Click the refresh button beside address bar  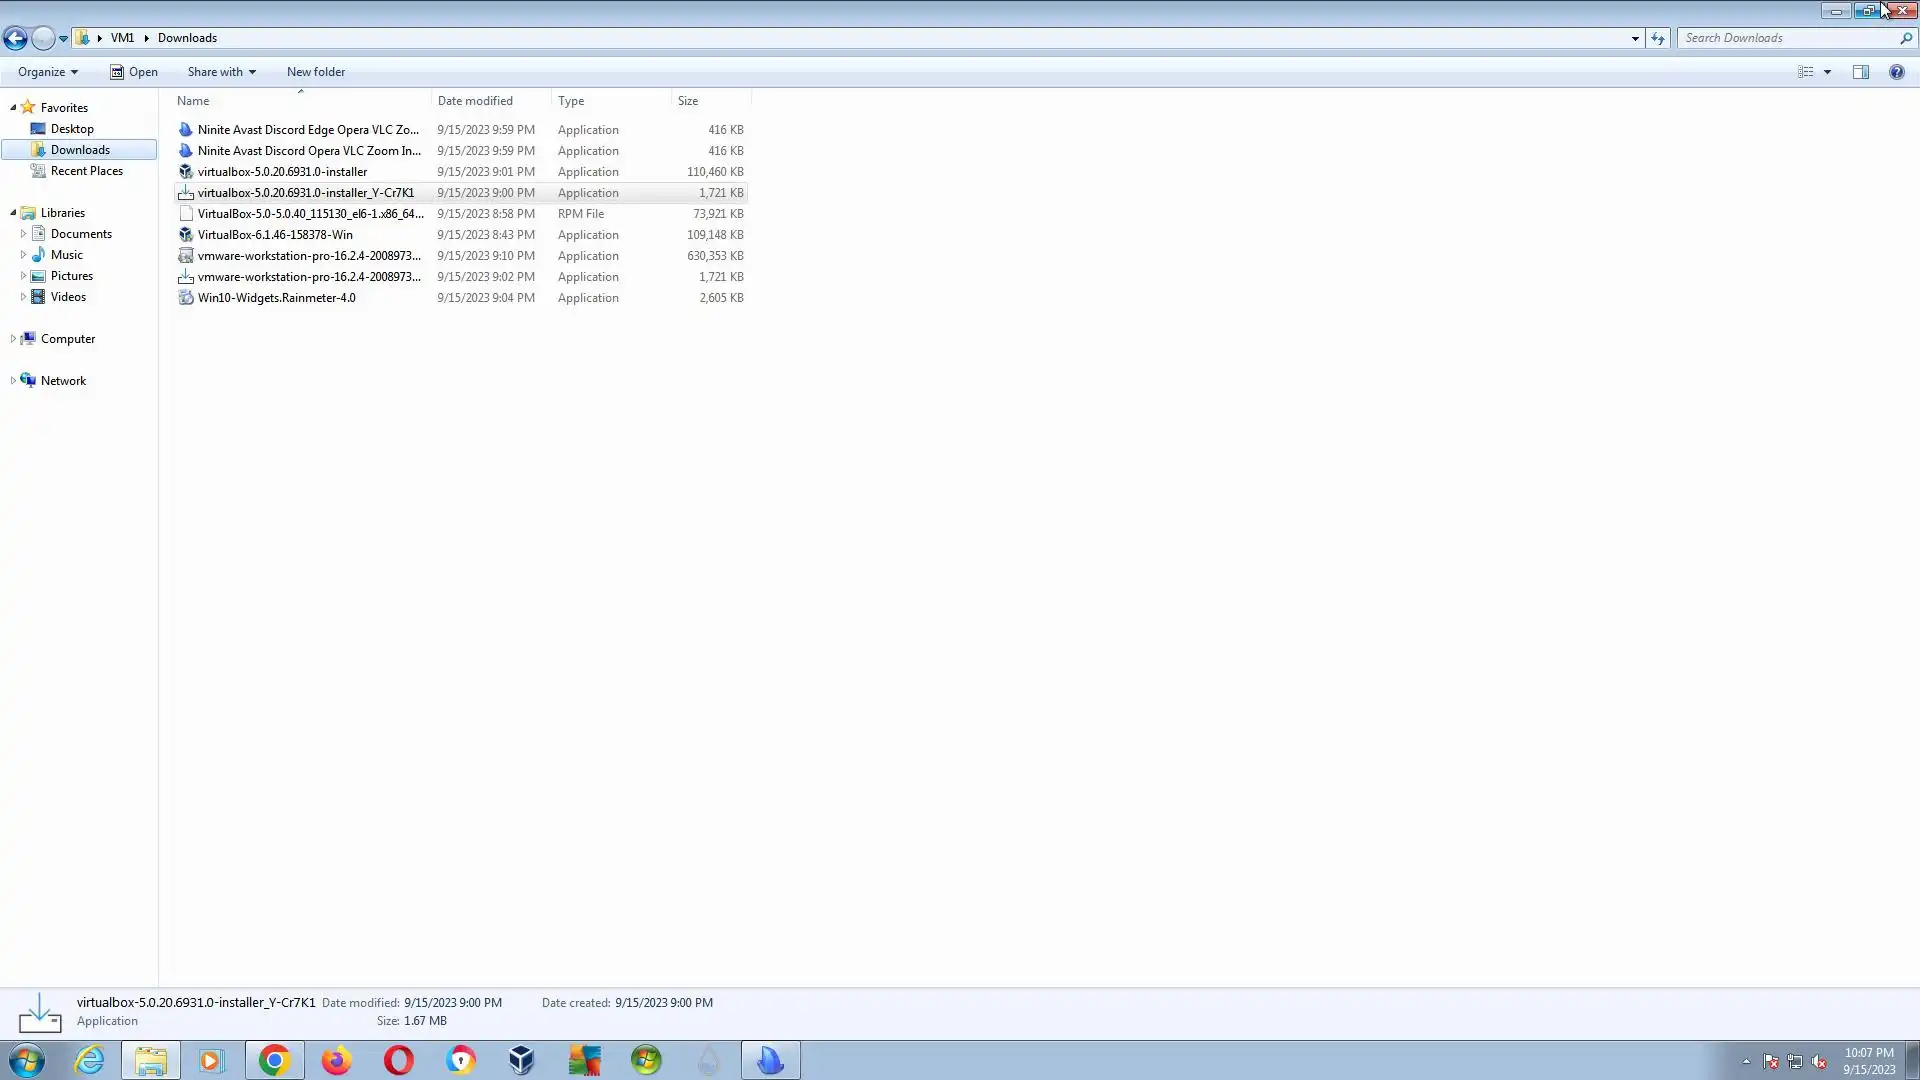(1658, 38)
